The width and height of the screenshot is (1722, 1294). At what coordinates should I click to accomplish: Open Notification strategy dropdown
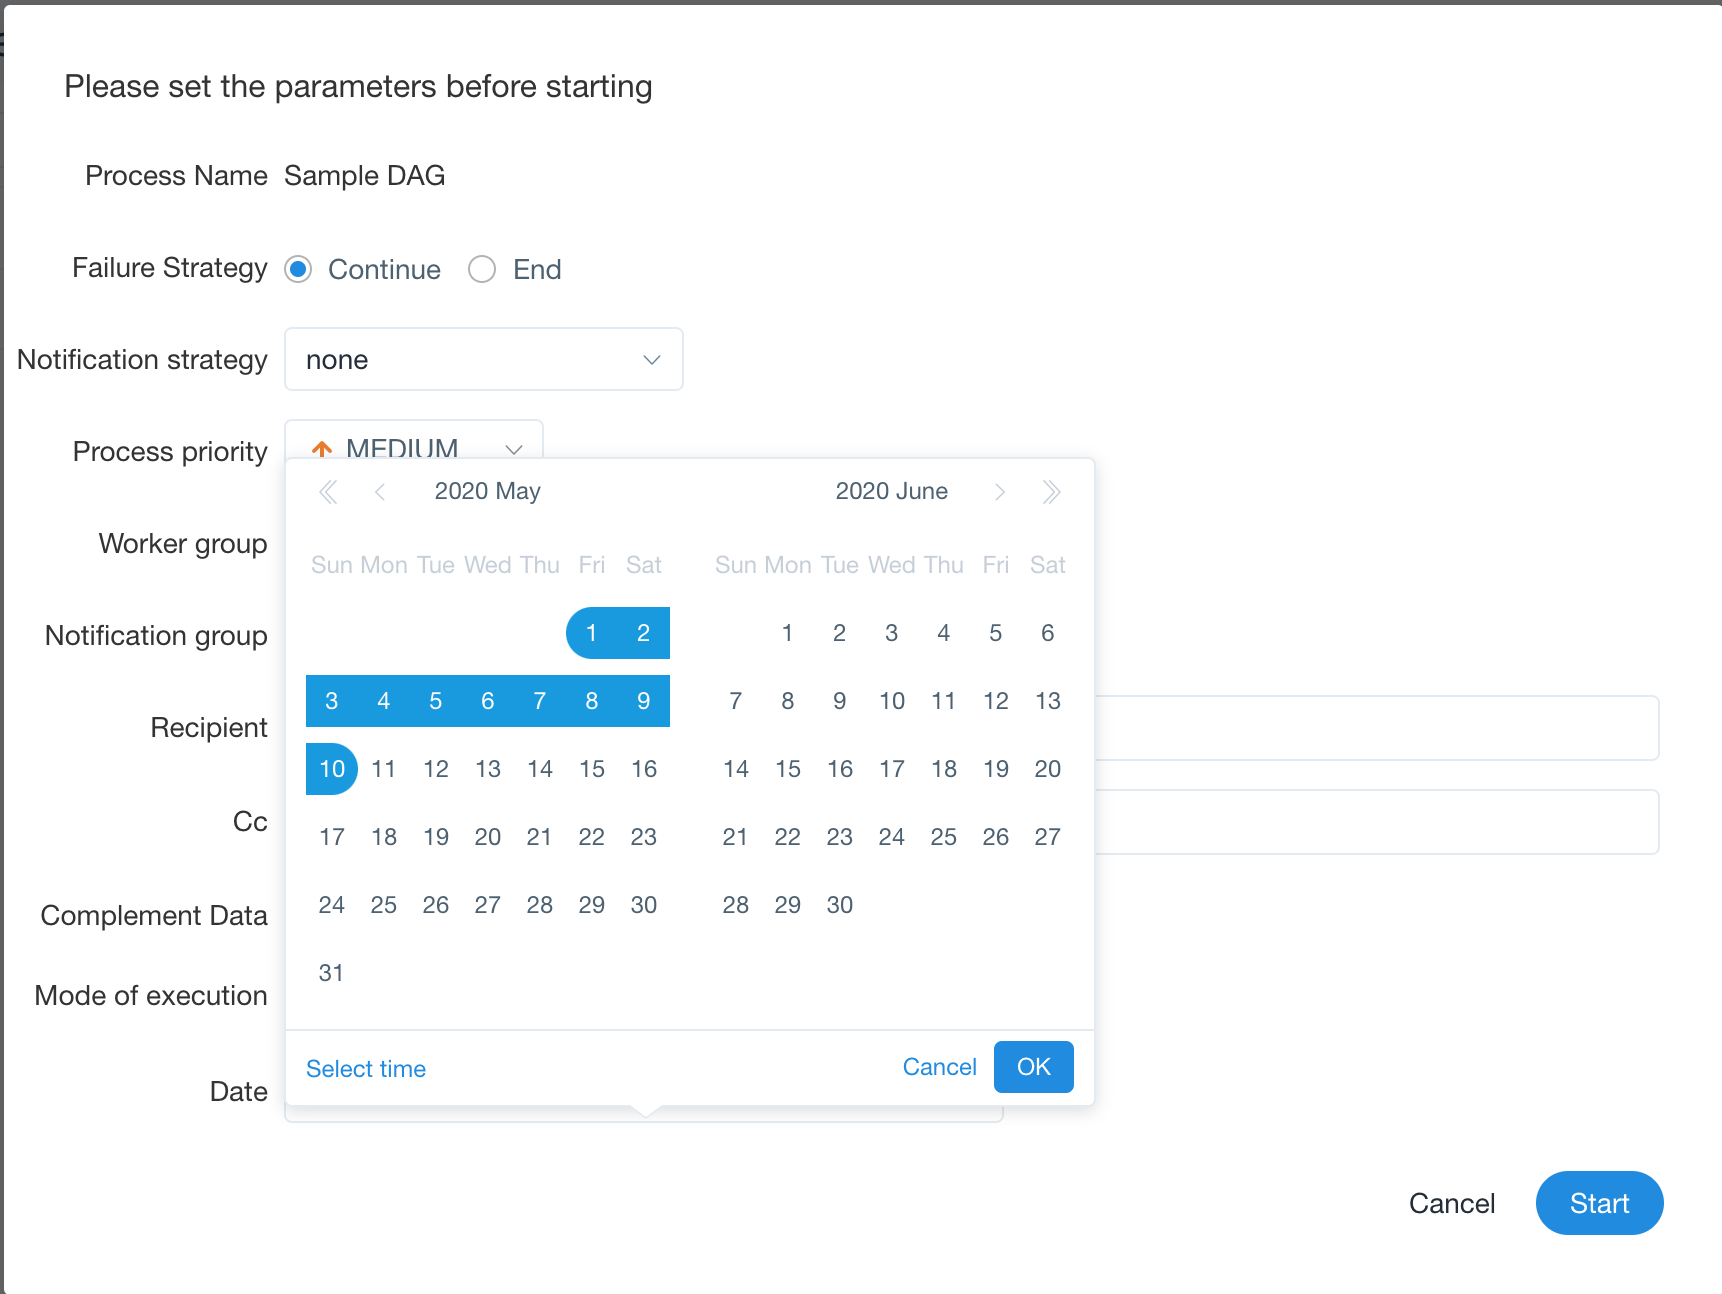(x=483, y=360)
